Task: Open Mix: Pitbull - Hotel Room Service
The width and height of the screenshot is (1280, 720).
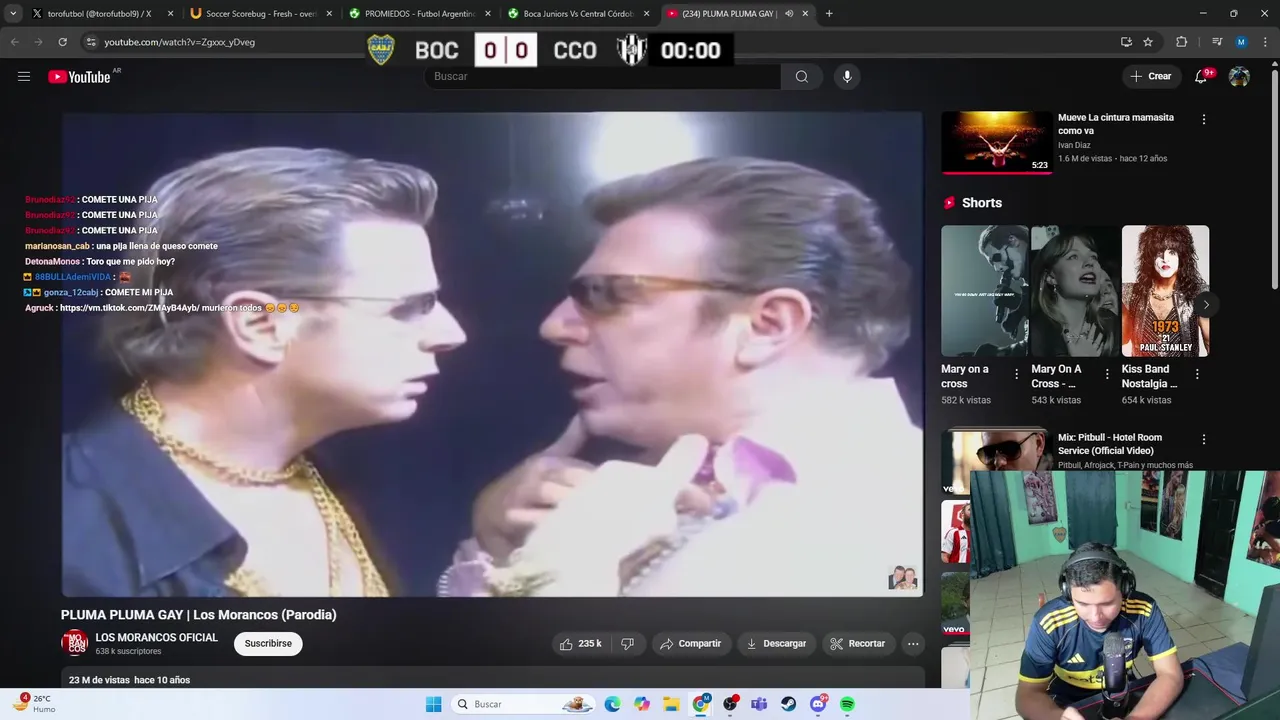Action: pos(1110,444)
